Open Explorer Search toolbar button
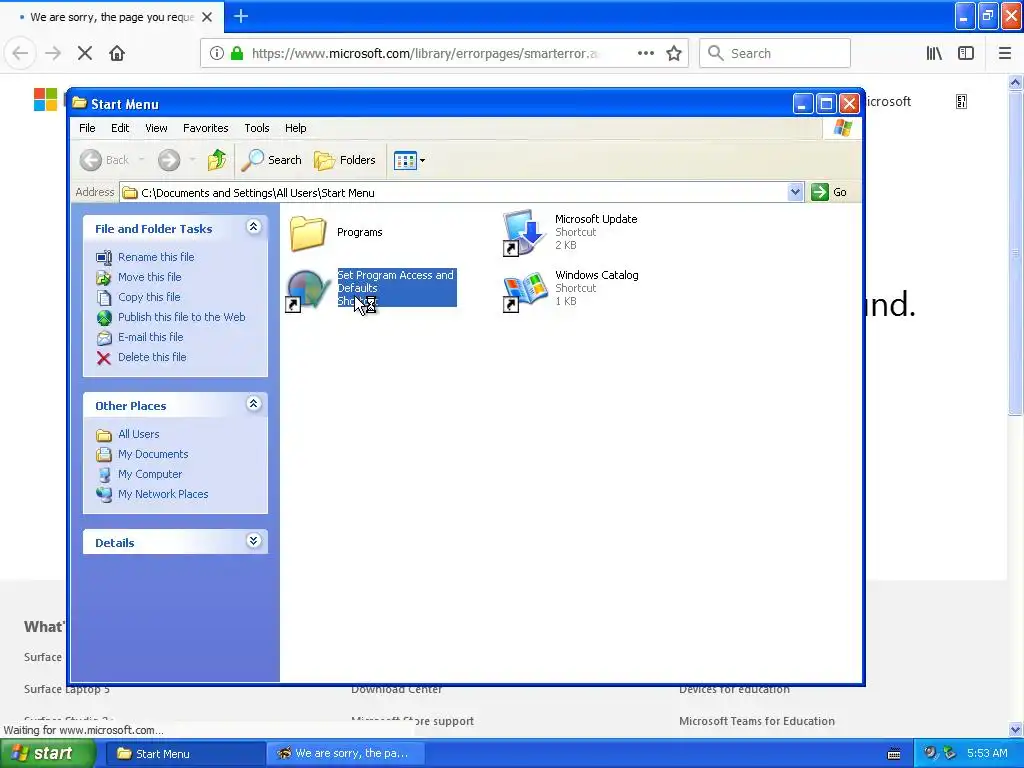This screenshot has width=1024, height=768. pos(272,160)
